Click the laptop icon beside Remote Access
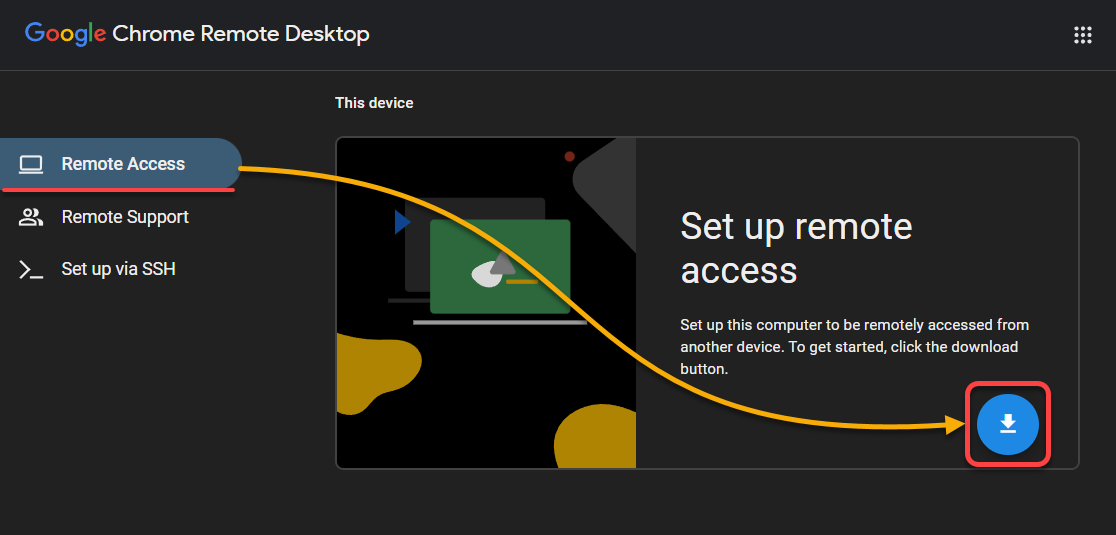This screenshot has height=535, width=1116. coord(31,164)
